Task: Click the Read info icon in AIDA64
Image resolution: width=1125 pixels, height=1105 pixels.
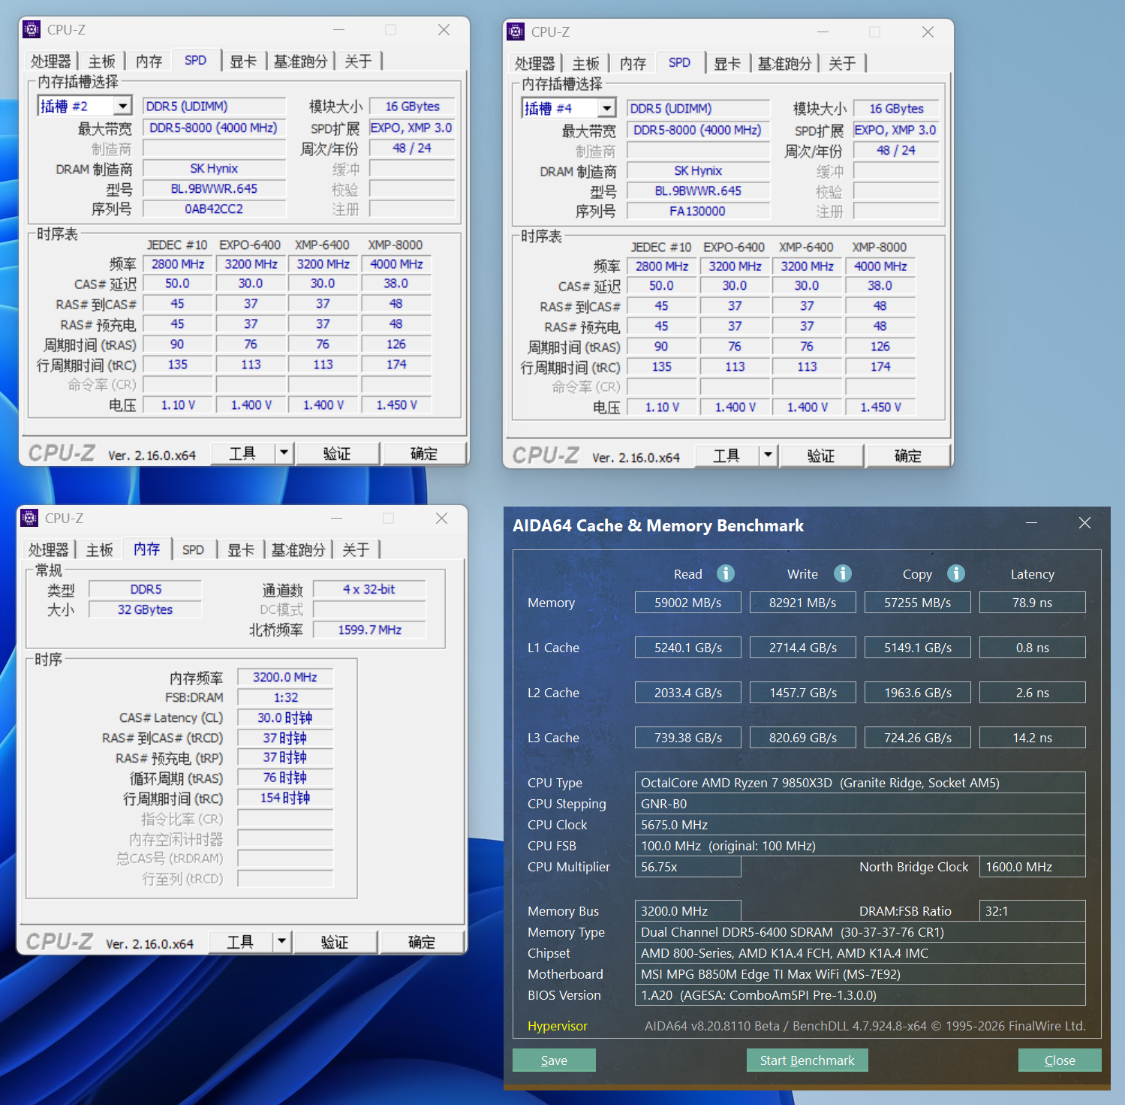Action: pyautogui.click(x=726, y=573)
